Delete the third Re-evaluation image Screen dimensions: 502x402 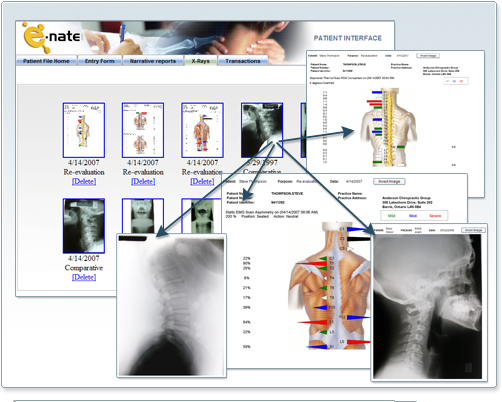pyautogui.click(x=202, y=181)
